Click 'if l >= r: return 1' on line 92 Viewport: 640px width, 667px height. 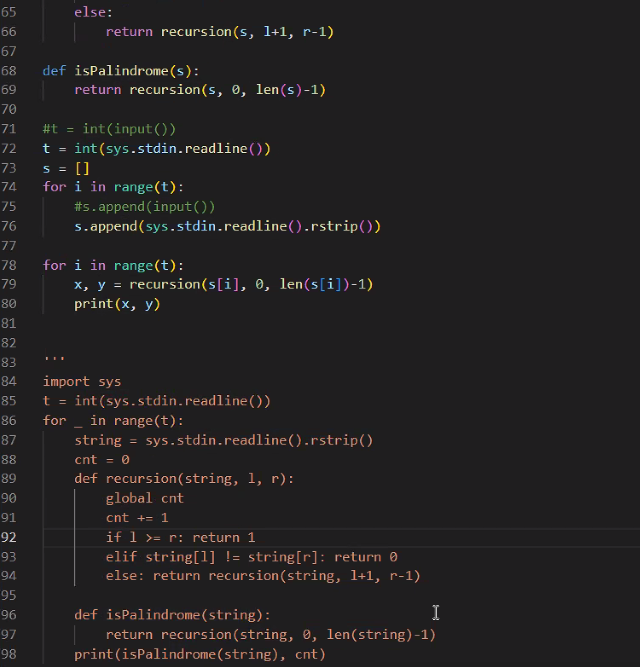(x=180, y=537)
